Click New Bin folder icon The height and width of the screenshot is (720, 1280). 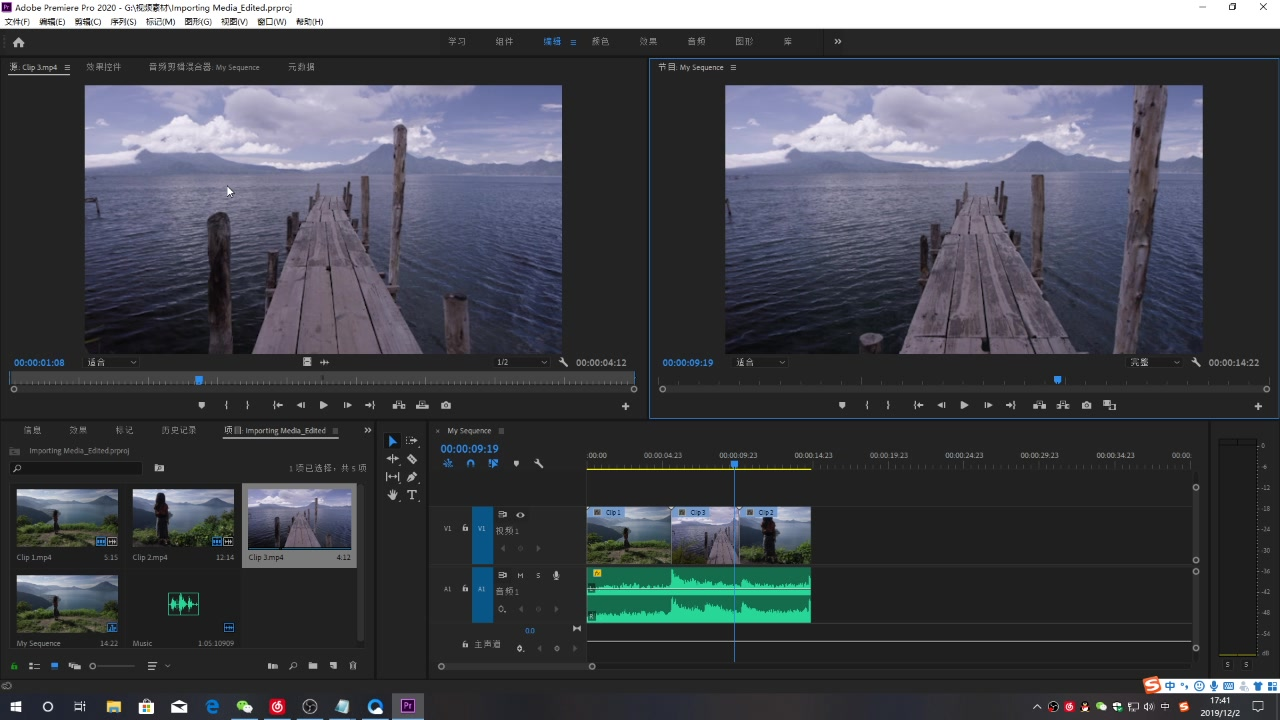[312, 666]
